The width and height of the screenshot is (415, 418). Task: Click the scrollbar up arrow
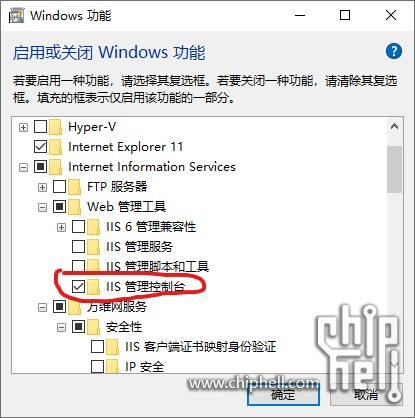pyautogui.click(x=394, y=126)
